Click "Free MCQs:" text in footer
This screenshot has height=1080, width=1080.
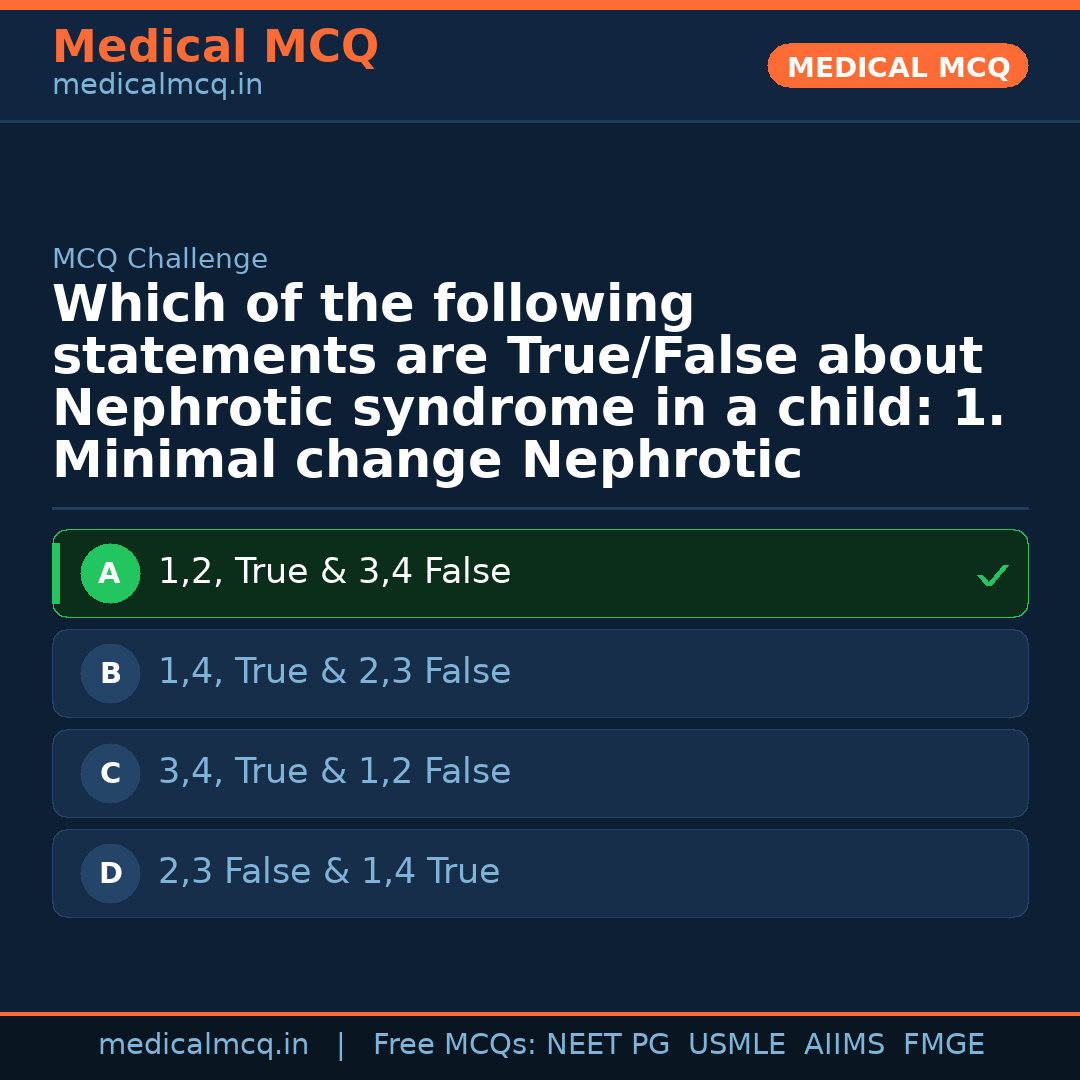(x=454, y=1045)
